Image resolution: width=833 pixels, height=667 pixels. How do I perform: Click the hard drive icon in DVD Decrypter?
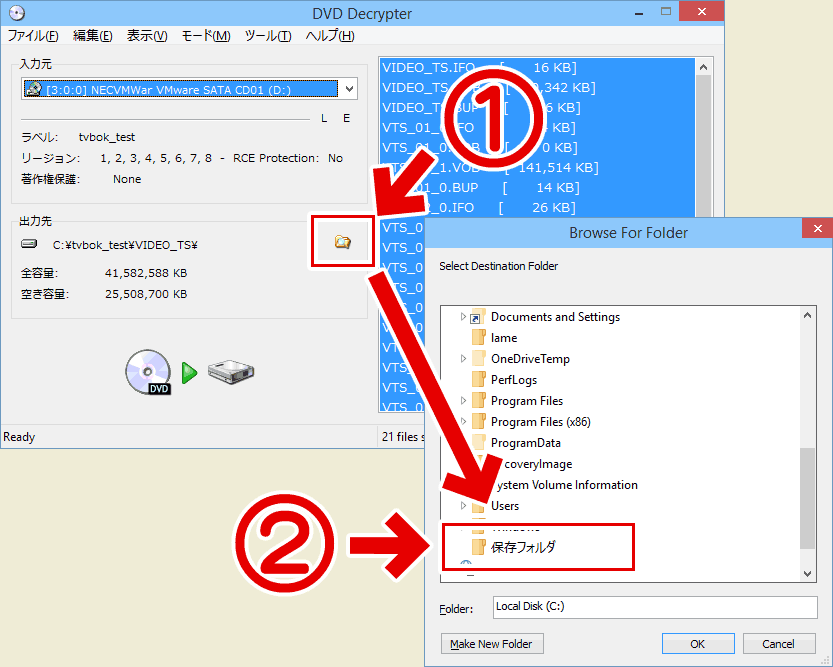point(231,372)
